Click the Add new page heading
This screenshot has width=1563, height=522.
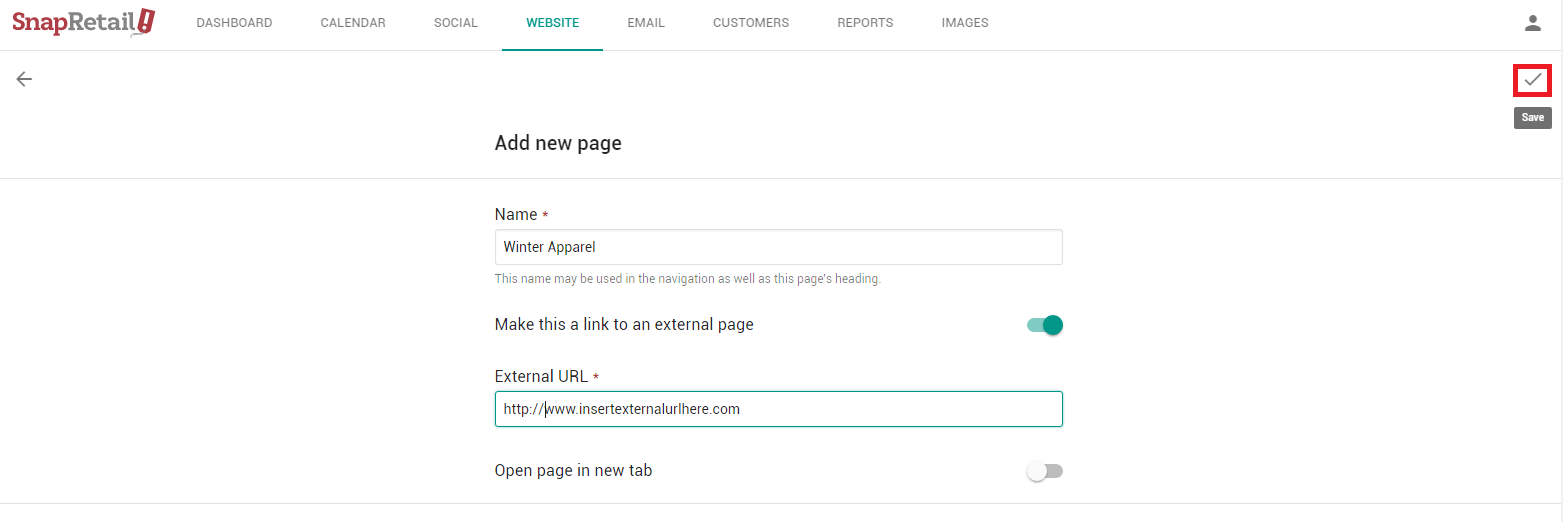[x=558, y=143]
